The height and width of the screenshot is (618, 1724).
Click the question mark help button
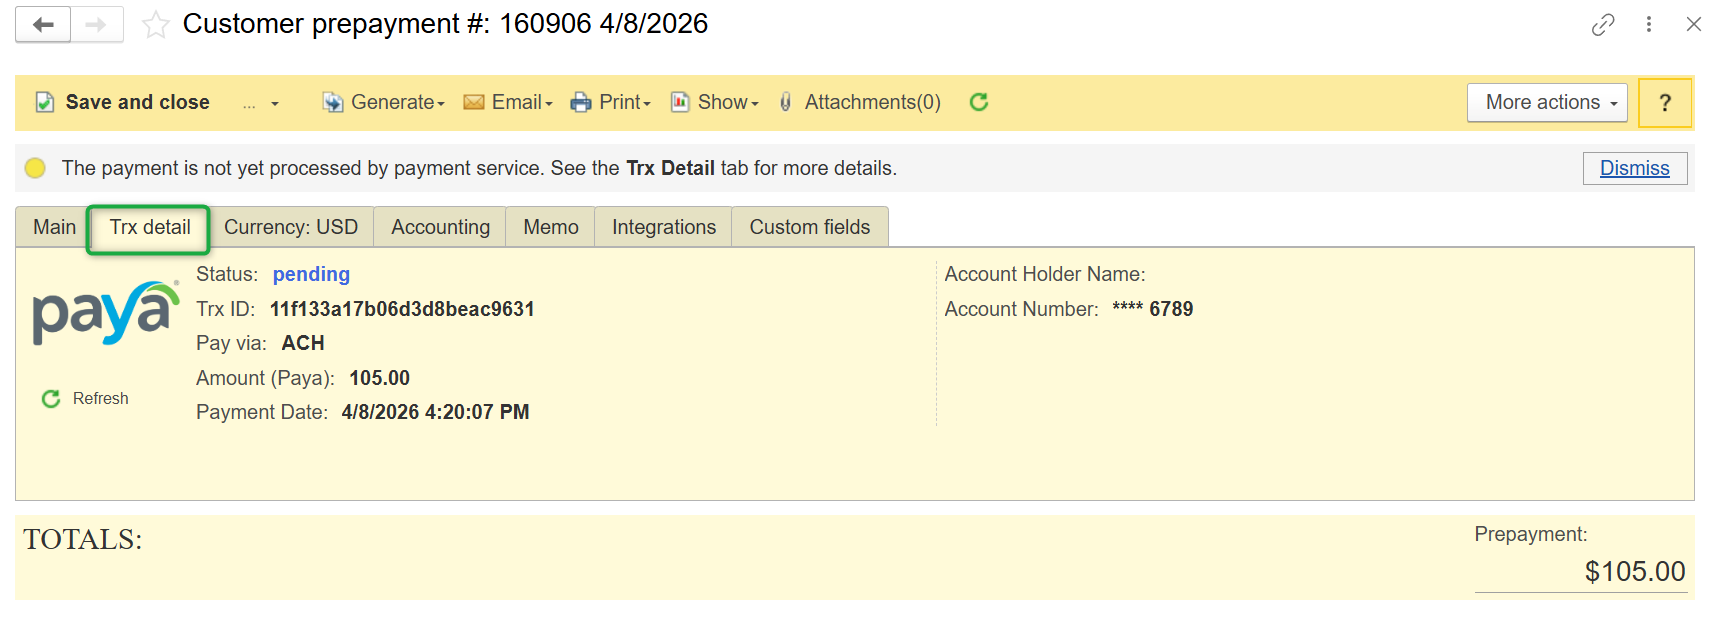tap(1665, 103)
